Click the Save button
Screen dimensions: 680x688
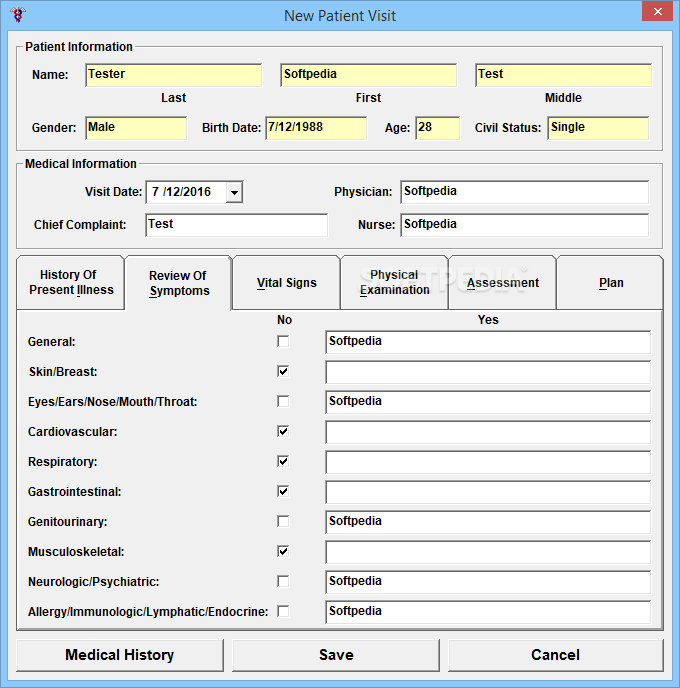coord(336,655)
